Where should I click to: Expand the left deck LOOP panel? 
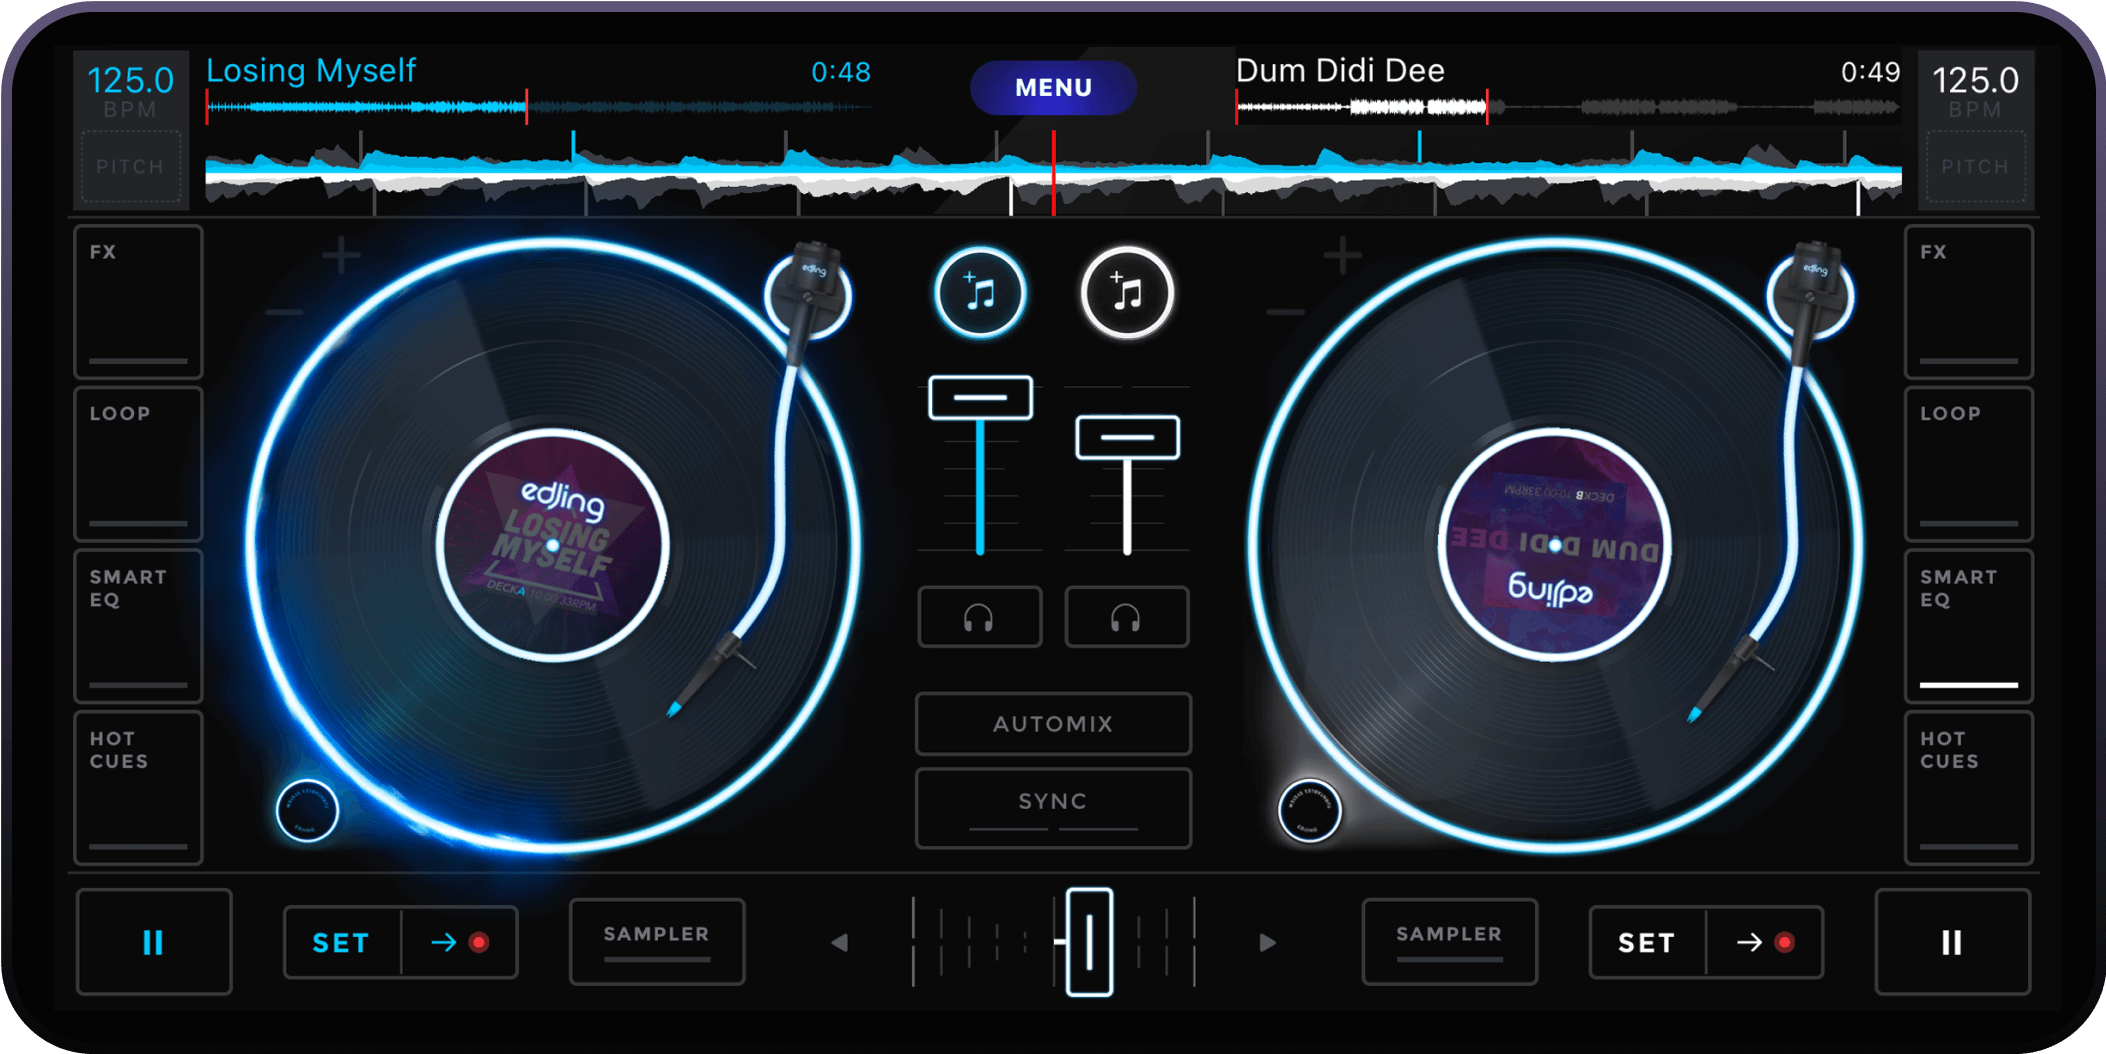click(x=138, y=463)
